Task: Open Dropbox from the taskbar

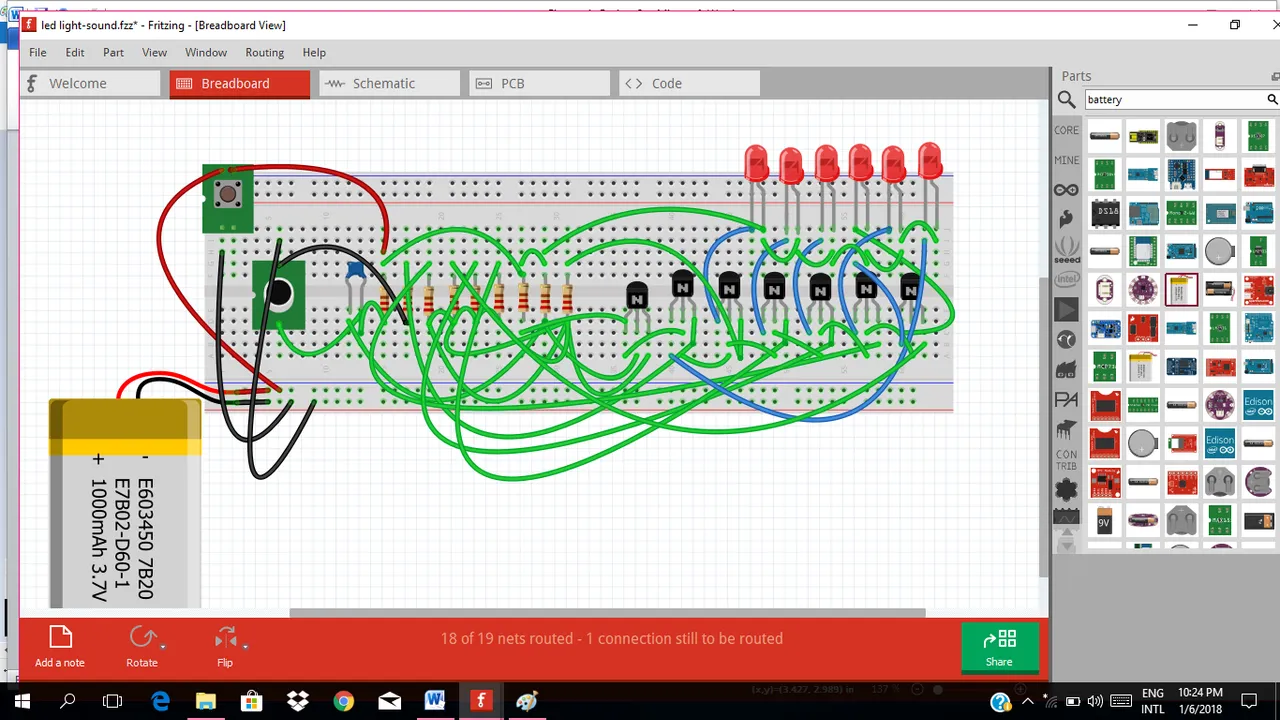Action: point(297,701)
